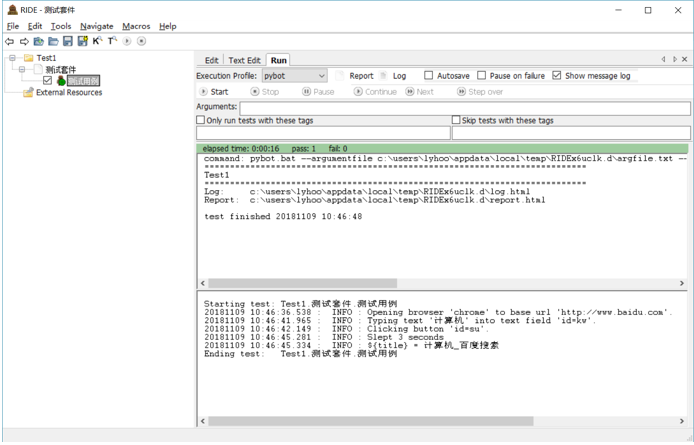Image resolution: width=694 pixels, height=445 pixels.
Task: Open the Report button
Action: (x=355, y=76)
